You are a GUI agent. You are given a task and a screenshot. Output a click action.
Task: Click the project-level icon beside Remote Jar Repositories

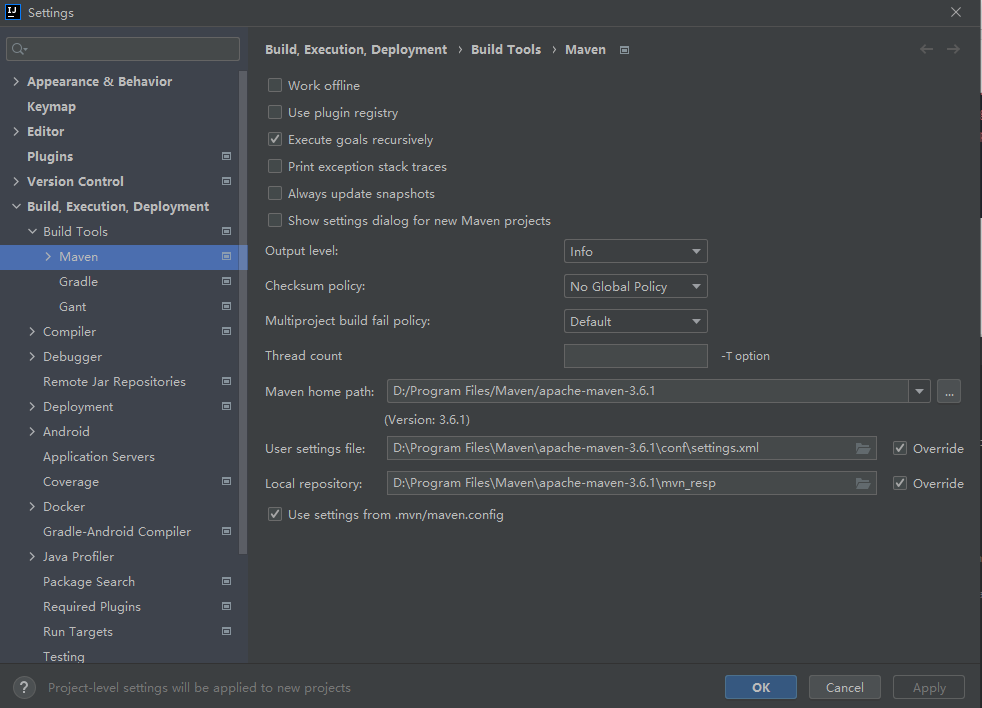coord(227,382)
